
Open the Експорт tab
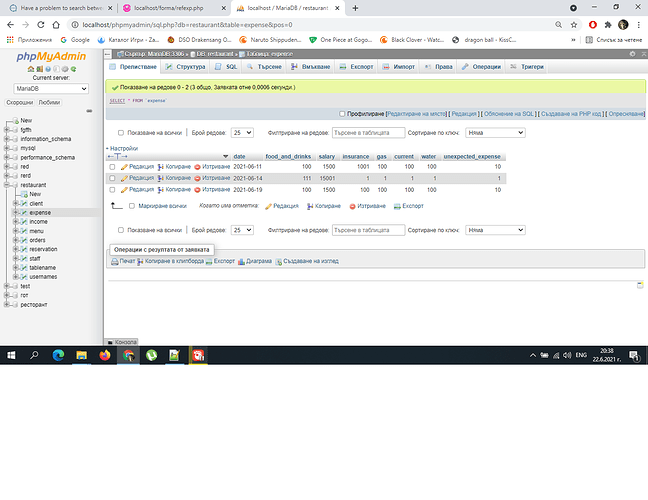pyautogui.click(x=356, y=67)
